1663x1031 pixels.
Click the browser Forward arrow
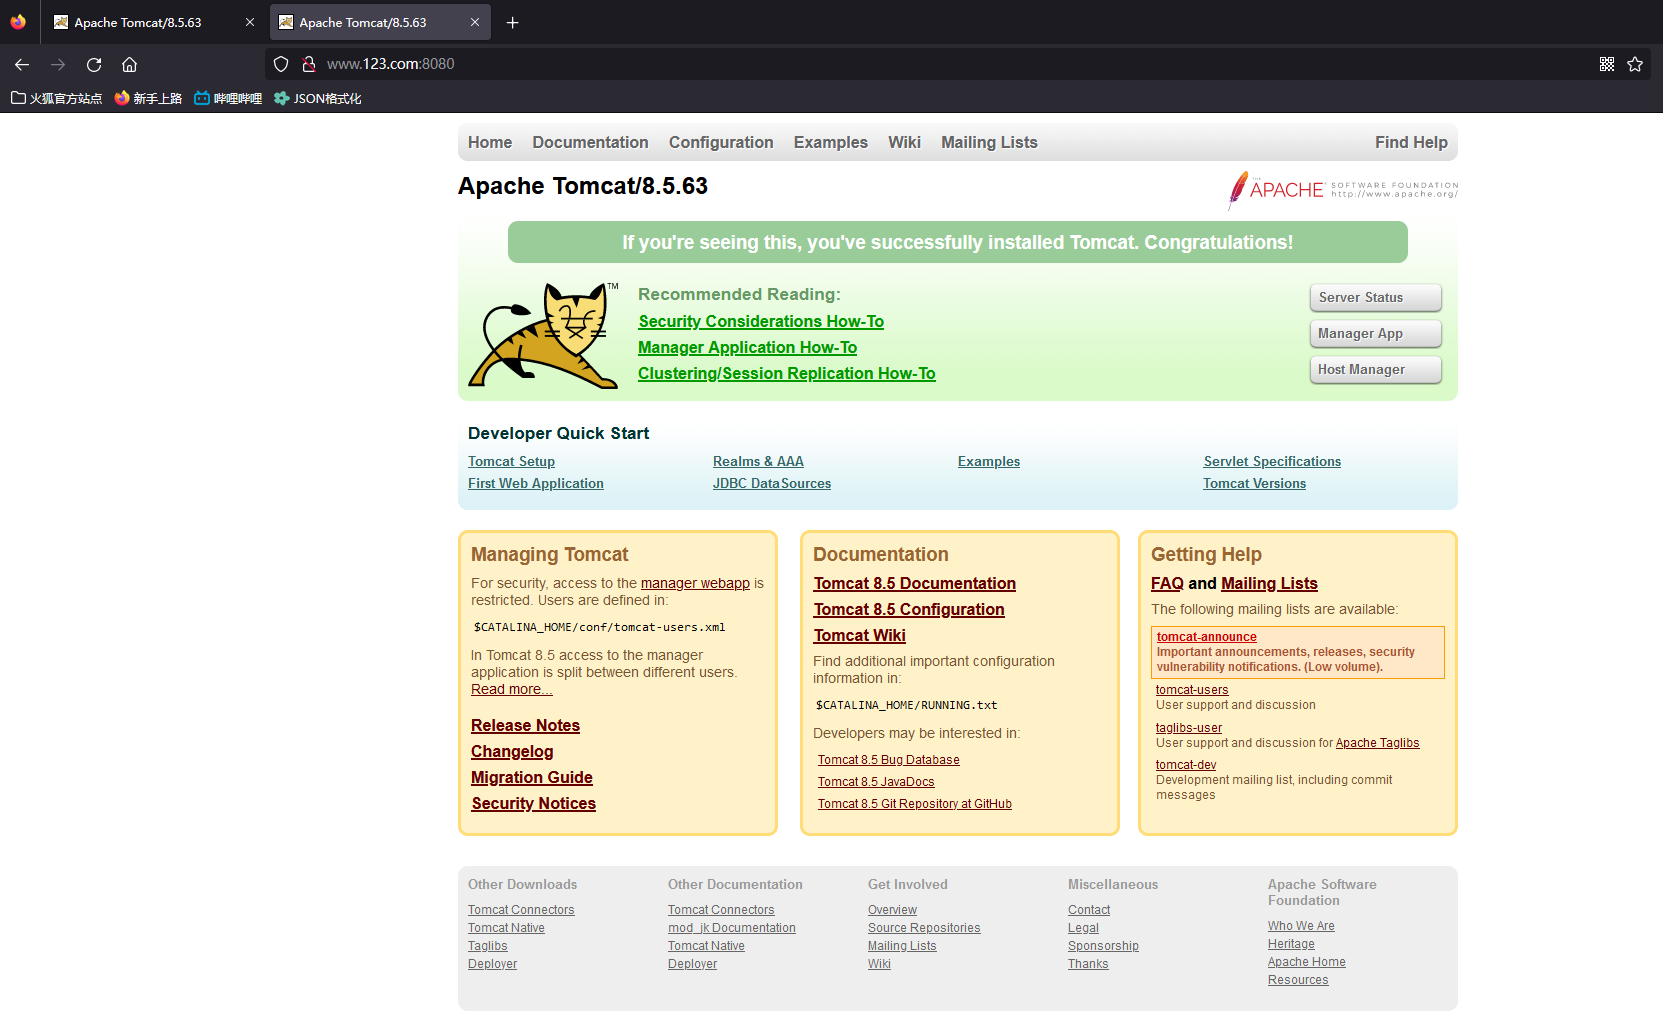pyautogui.click(x=58, y=64)
